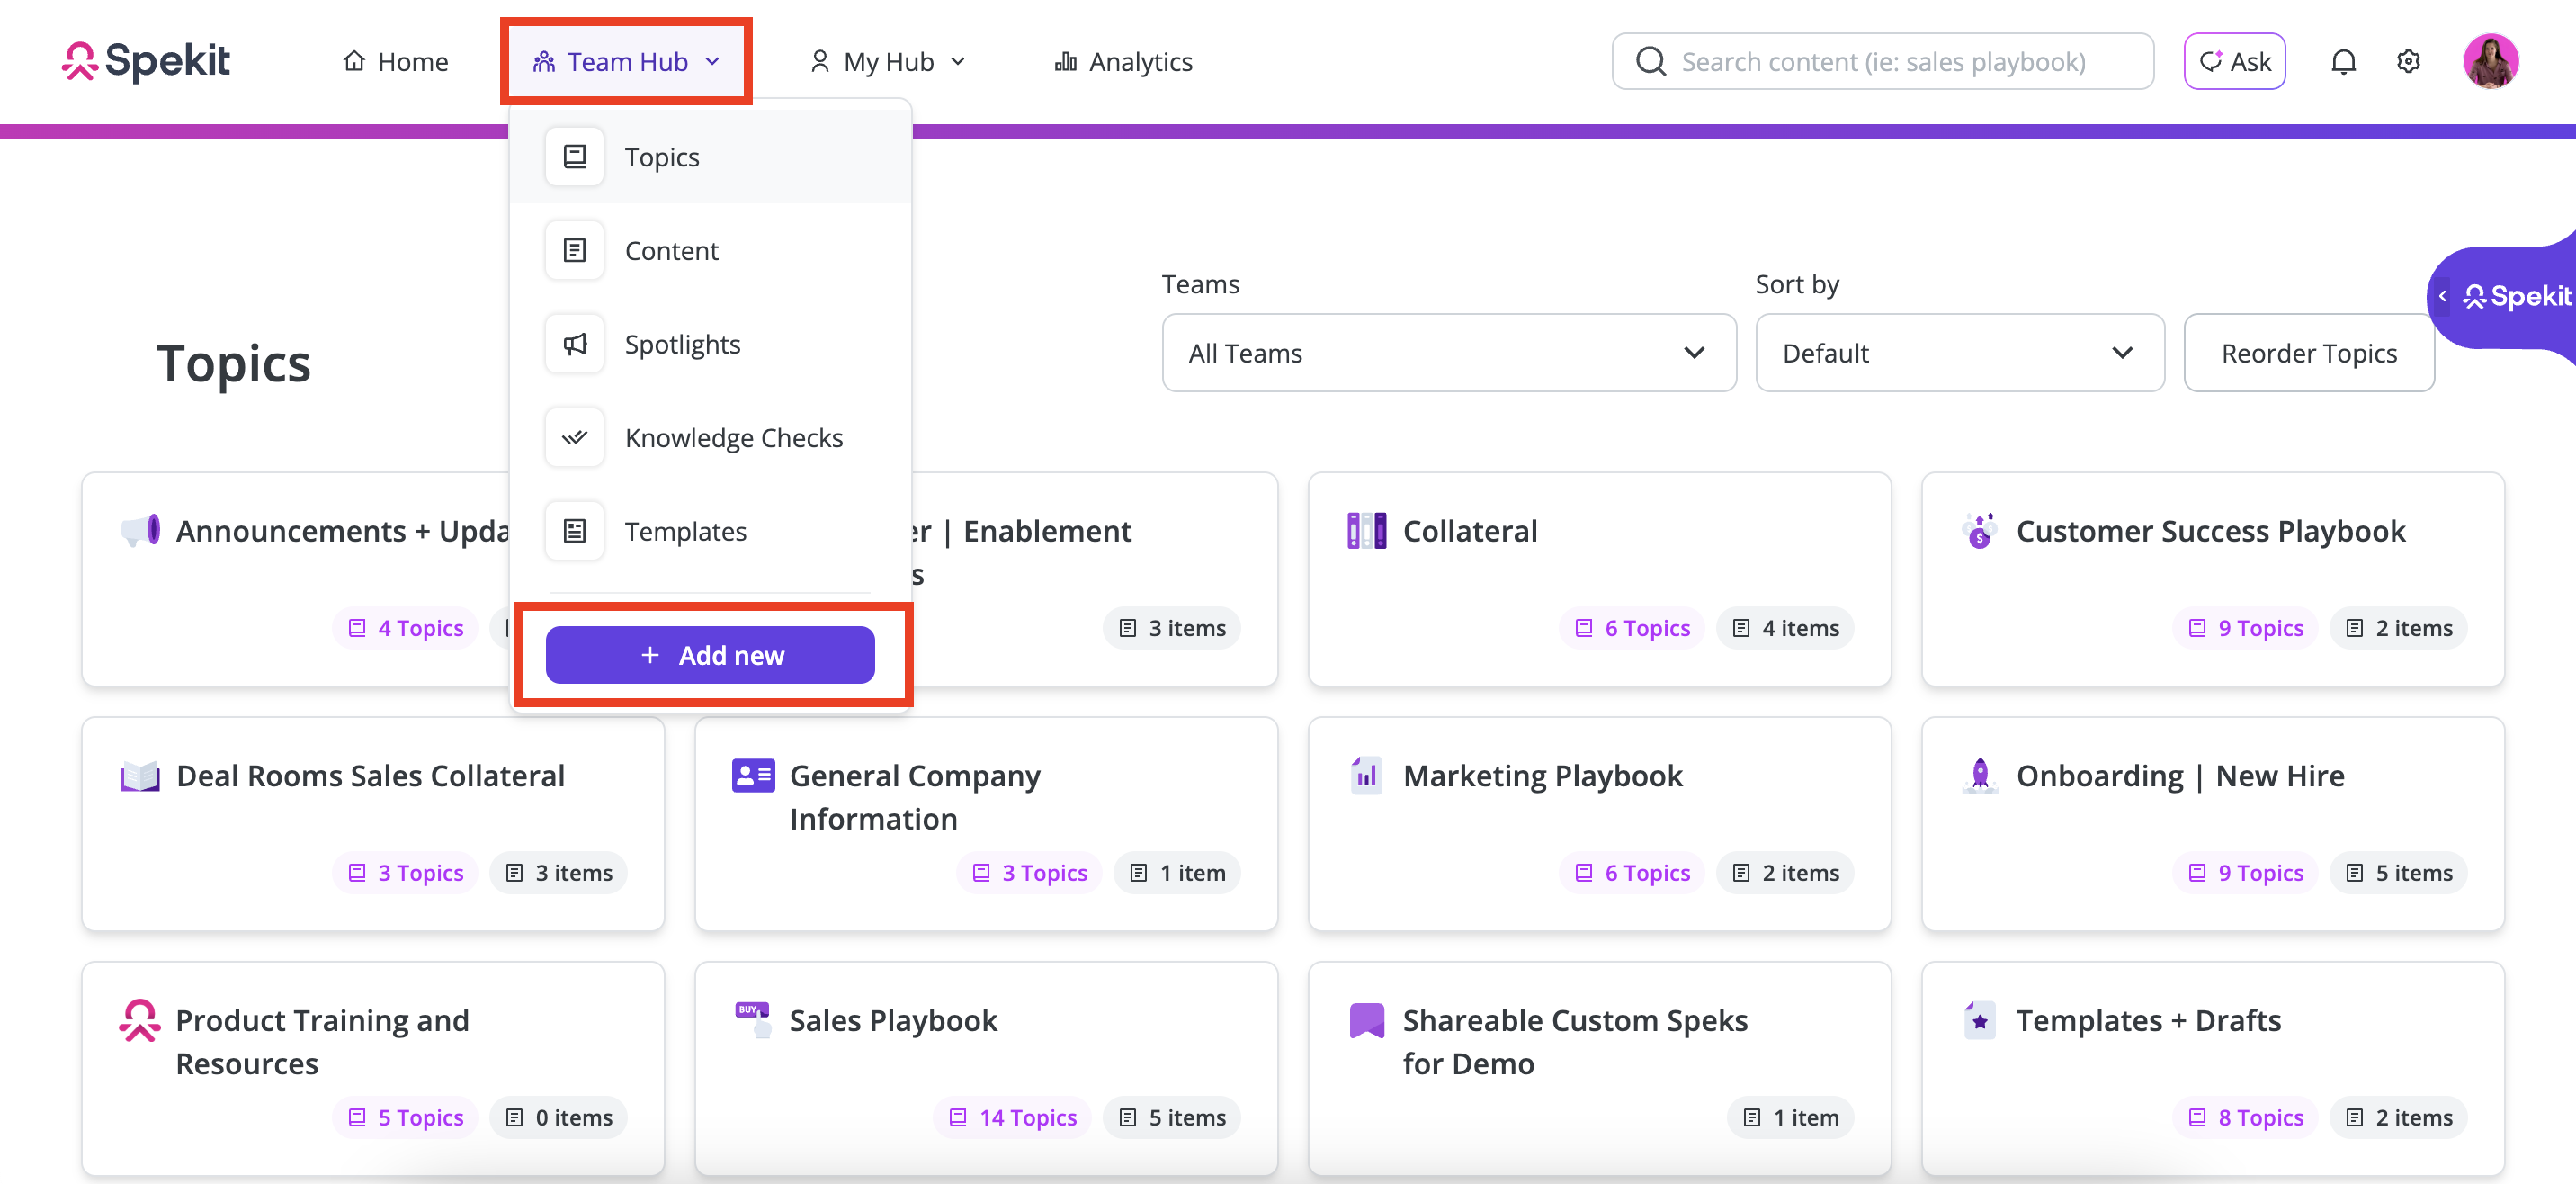Click the Knowledge Checks checkmark icon
The height and width of the screenshot is (1184, 2576).
(575, 437)
